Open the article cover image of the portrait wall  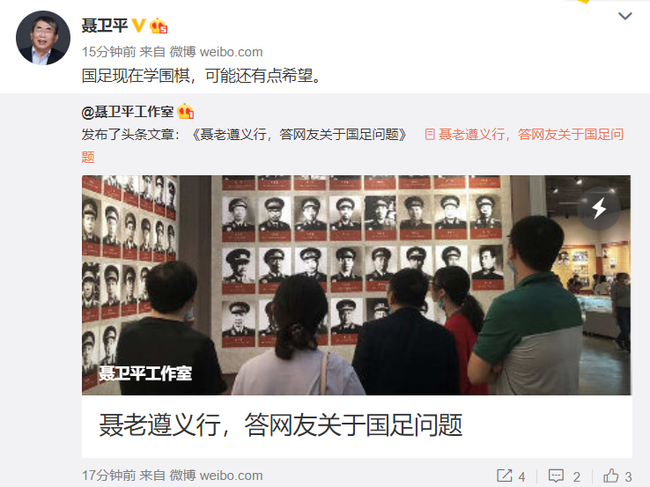point(357,285)
